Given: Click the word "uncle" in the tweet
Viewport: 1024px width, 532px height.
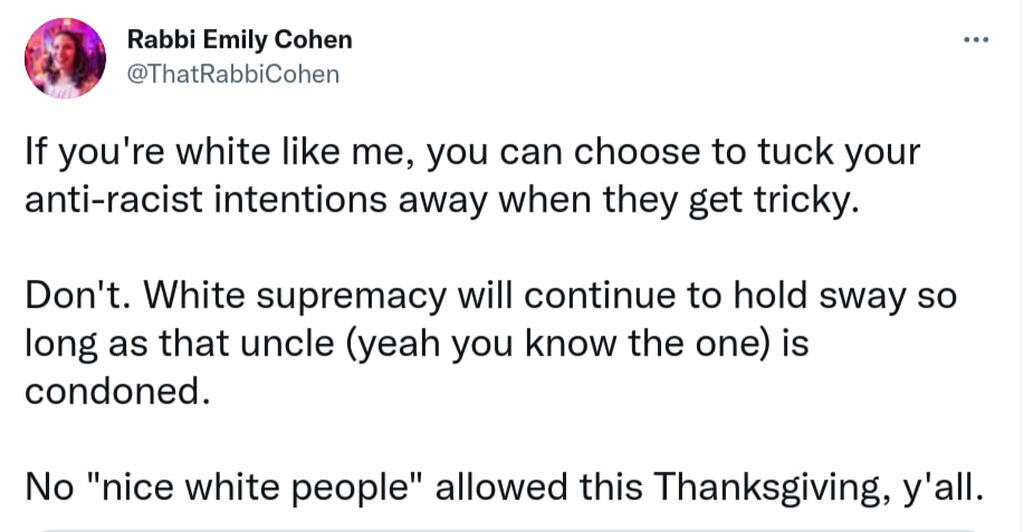Looking at the screenshot, I should (298, 345).
